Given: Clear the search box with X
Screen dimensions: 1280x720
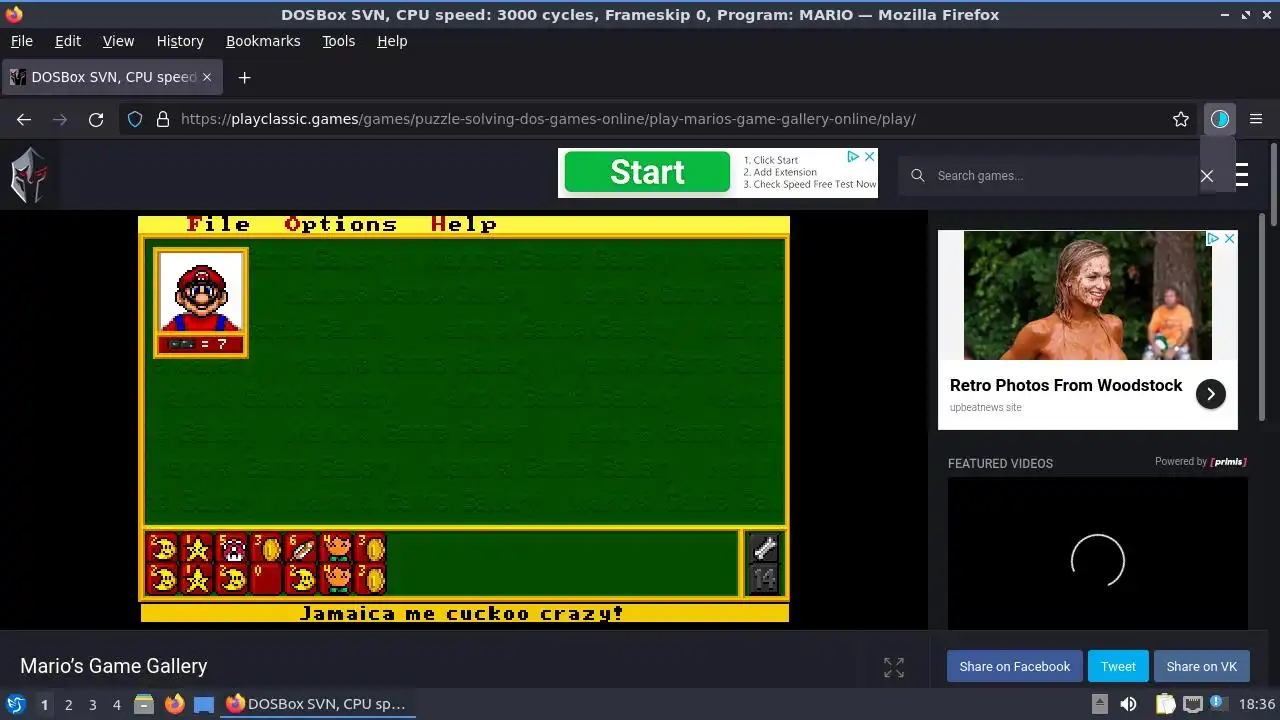Looking at the screenshot, I should pyautogui.click(x=1207, y=176).
